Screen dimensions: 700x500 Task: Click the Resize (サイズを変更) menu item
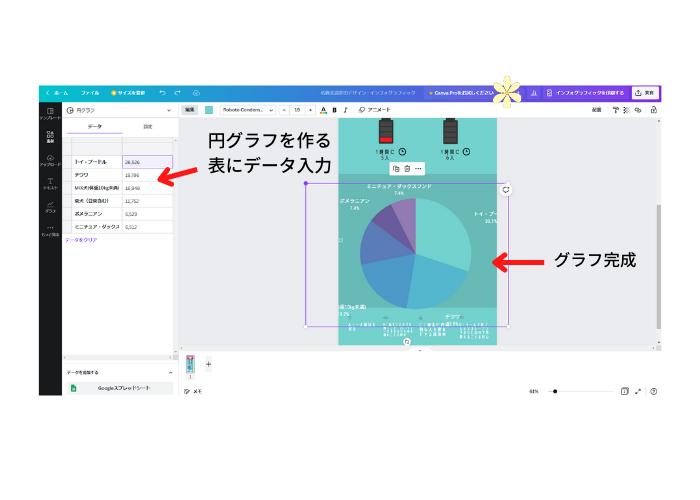[128, 93]
